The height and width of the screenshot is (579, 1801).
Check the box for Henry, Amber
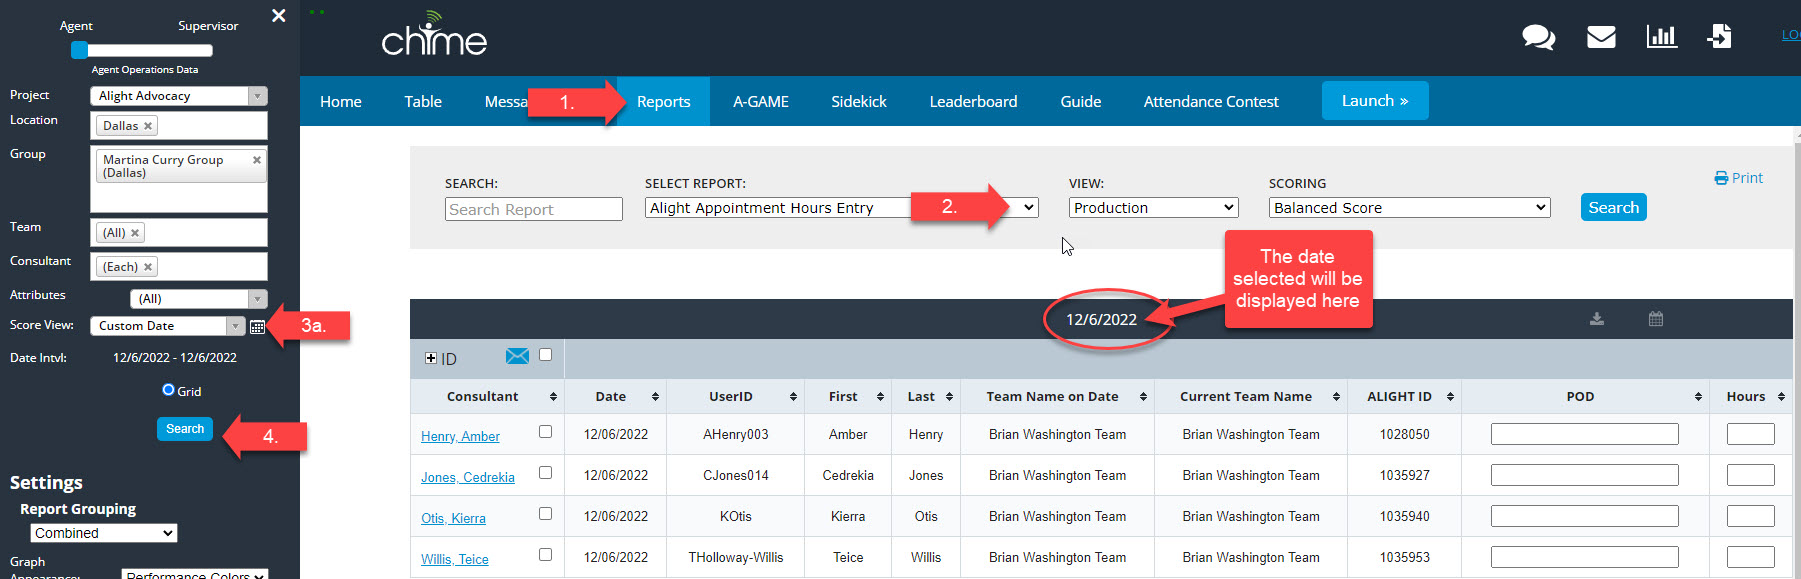[545, 432]
